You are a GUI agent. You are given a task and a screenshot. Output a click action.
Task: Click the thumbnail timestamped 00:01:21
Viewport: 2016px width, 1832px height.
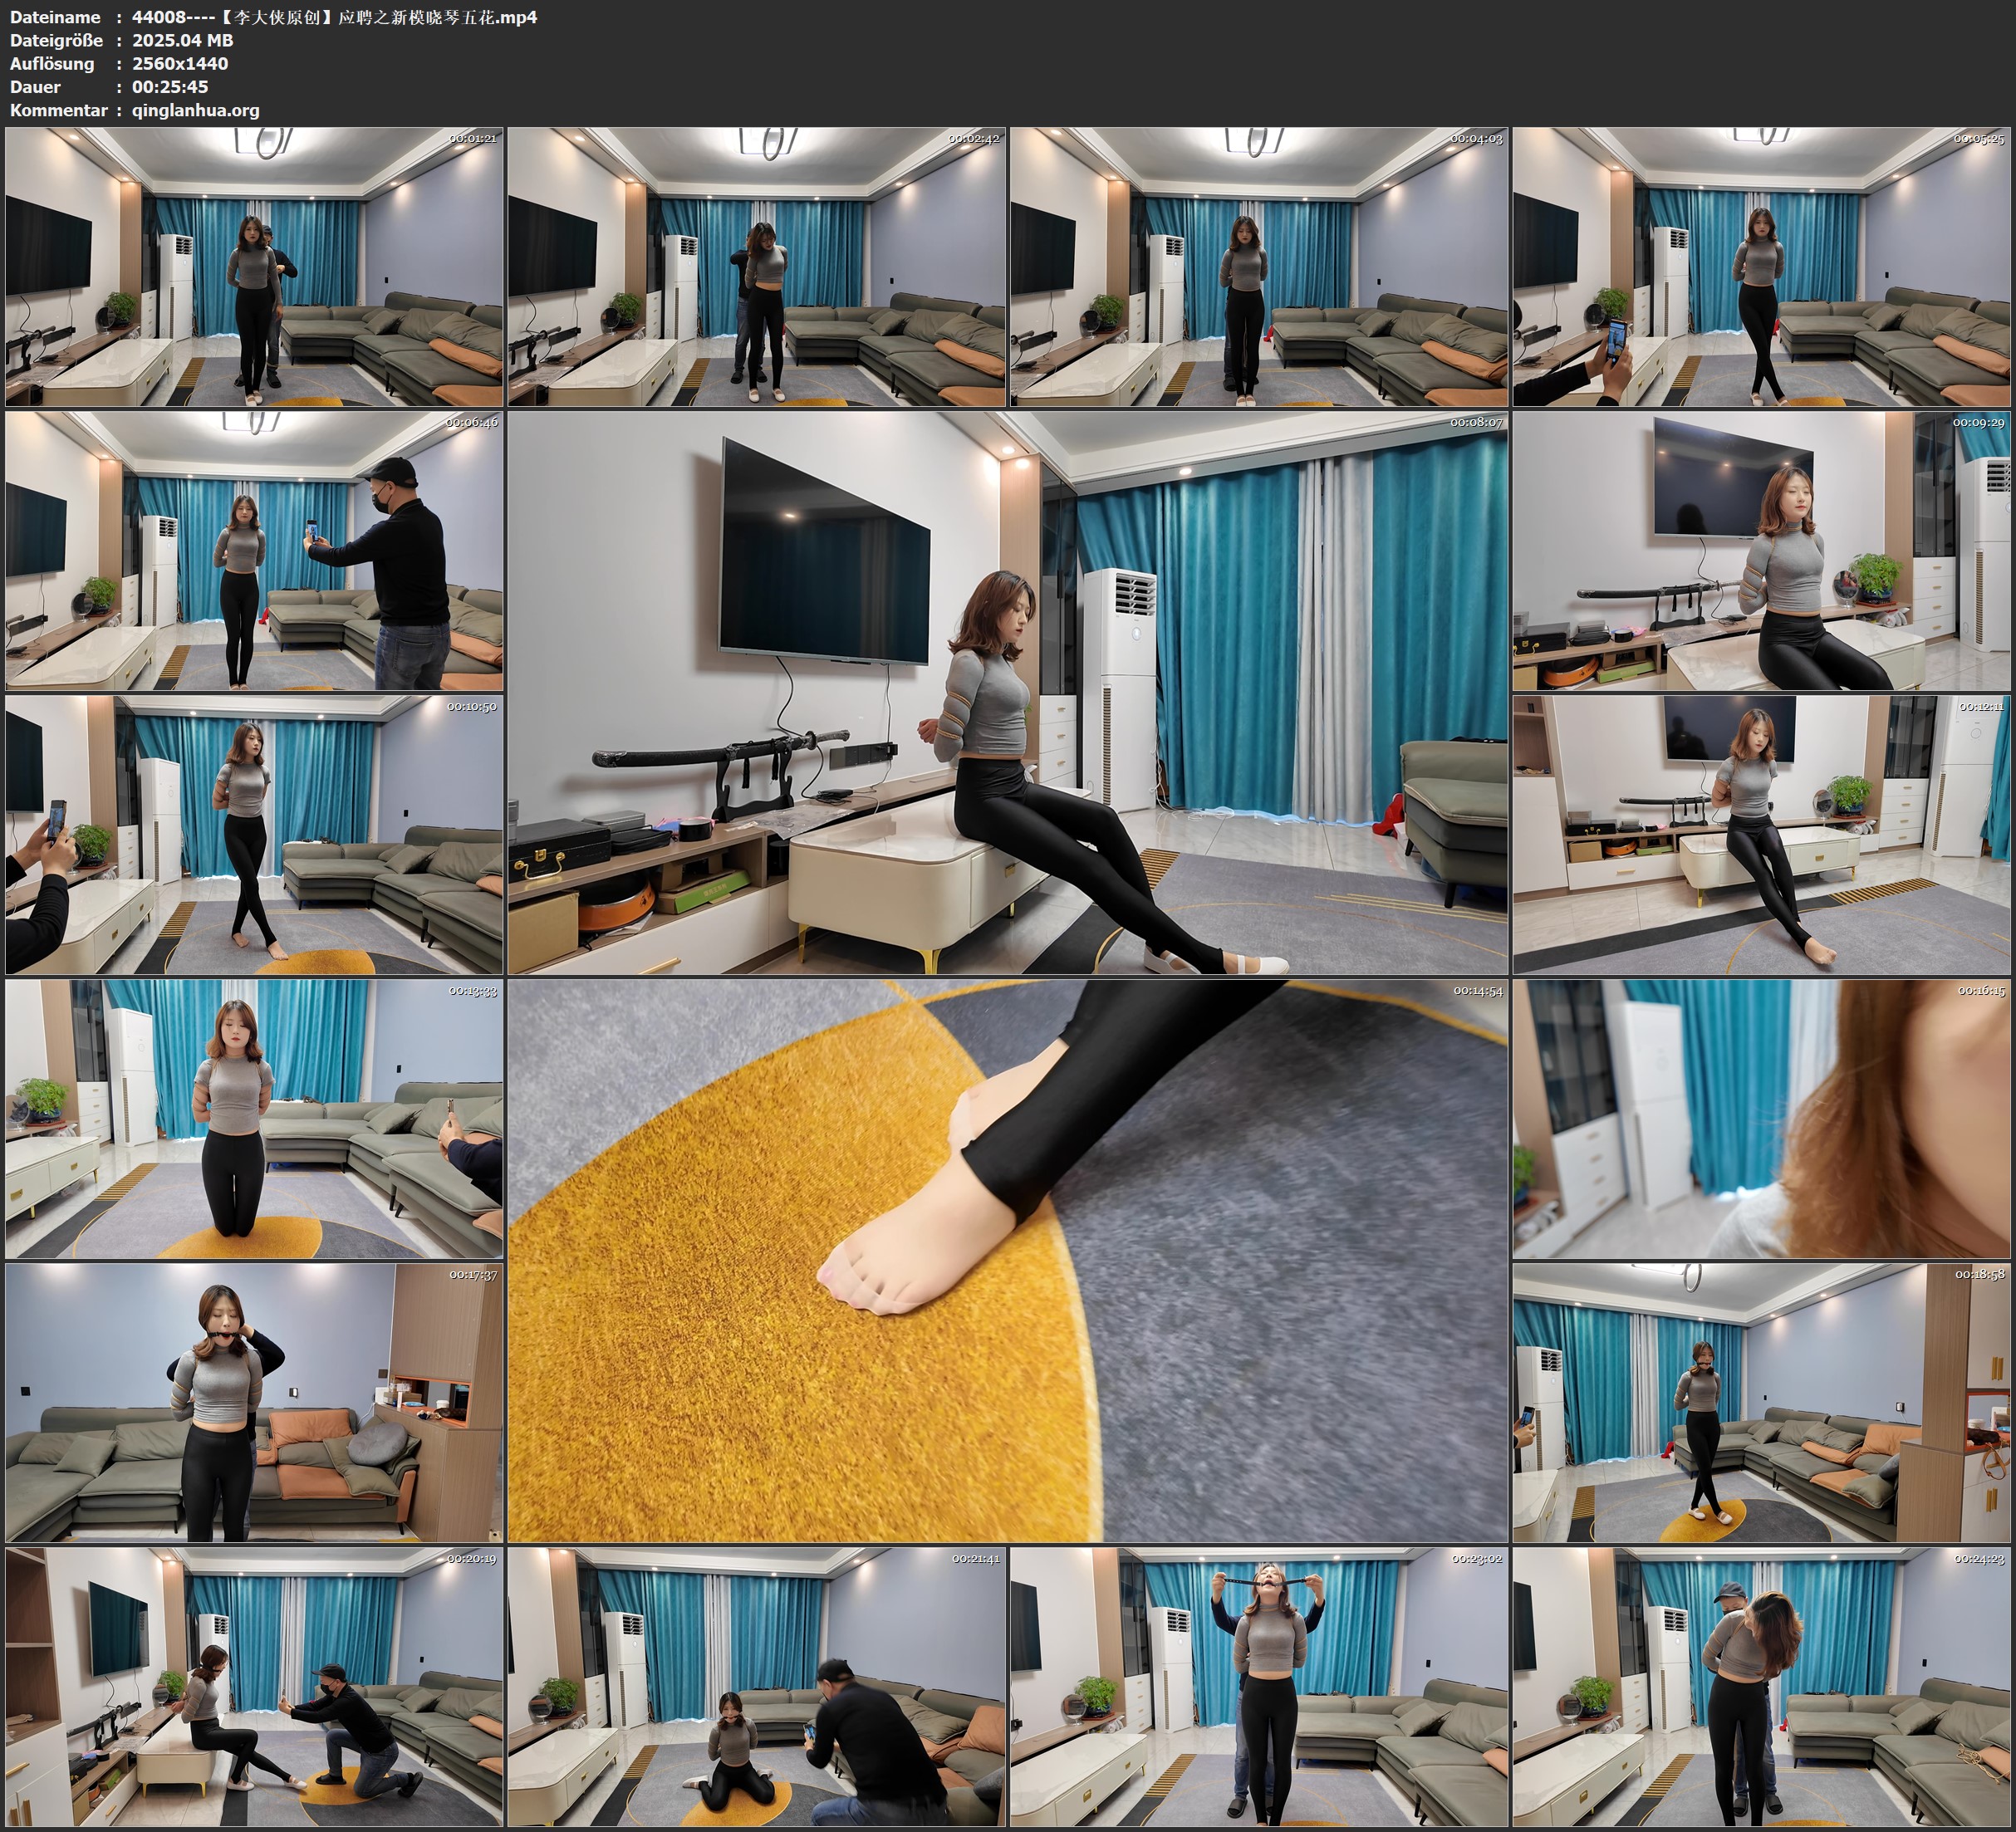pos(254,267)
